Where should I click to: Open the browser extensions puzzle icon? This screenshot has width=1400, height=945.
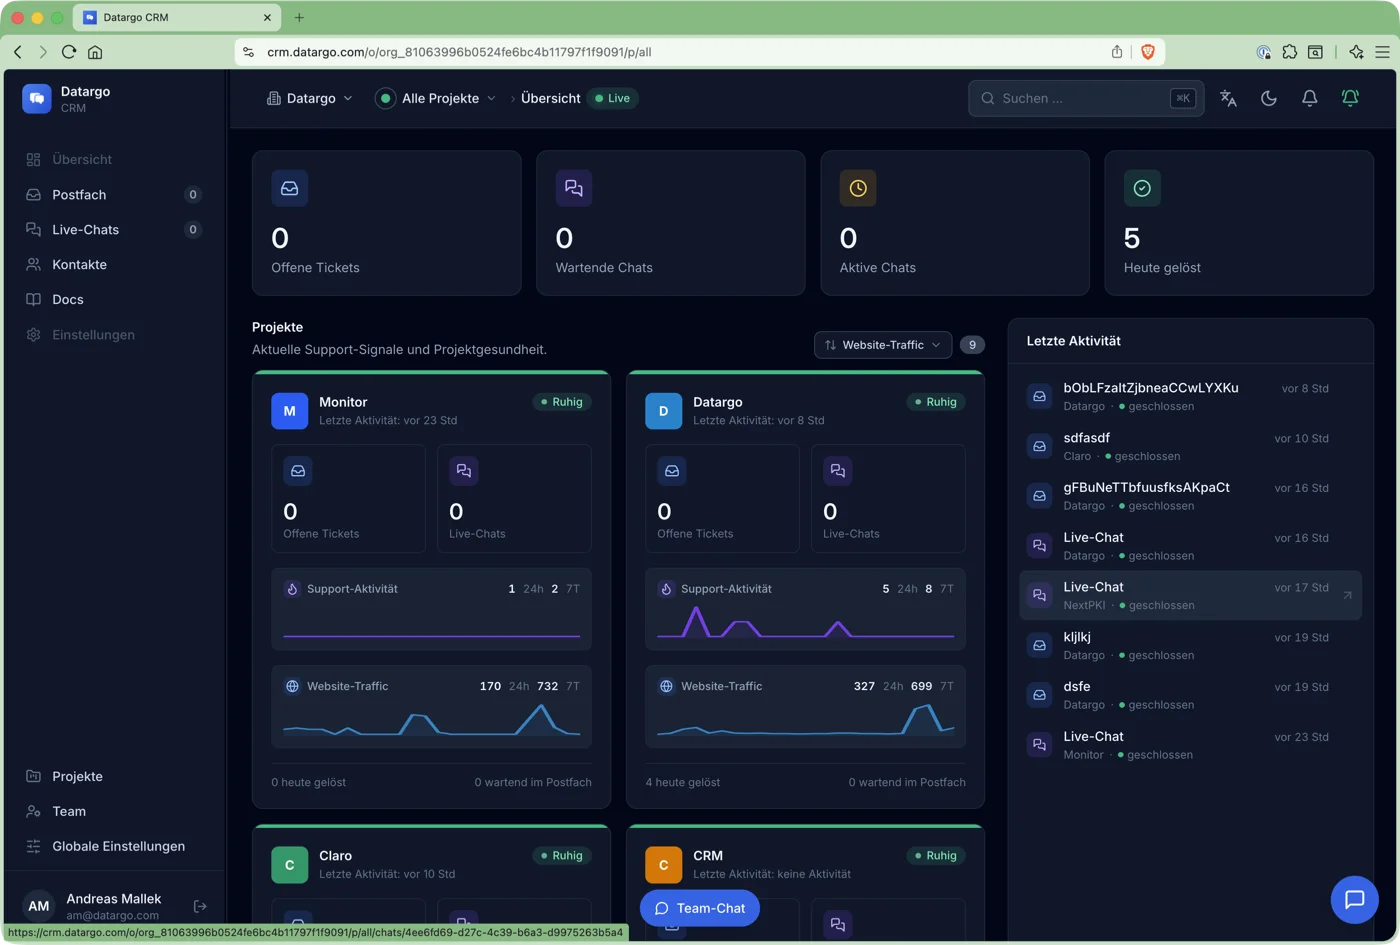(1290, 52)
